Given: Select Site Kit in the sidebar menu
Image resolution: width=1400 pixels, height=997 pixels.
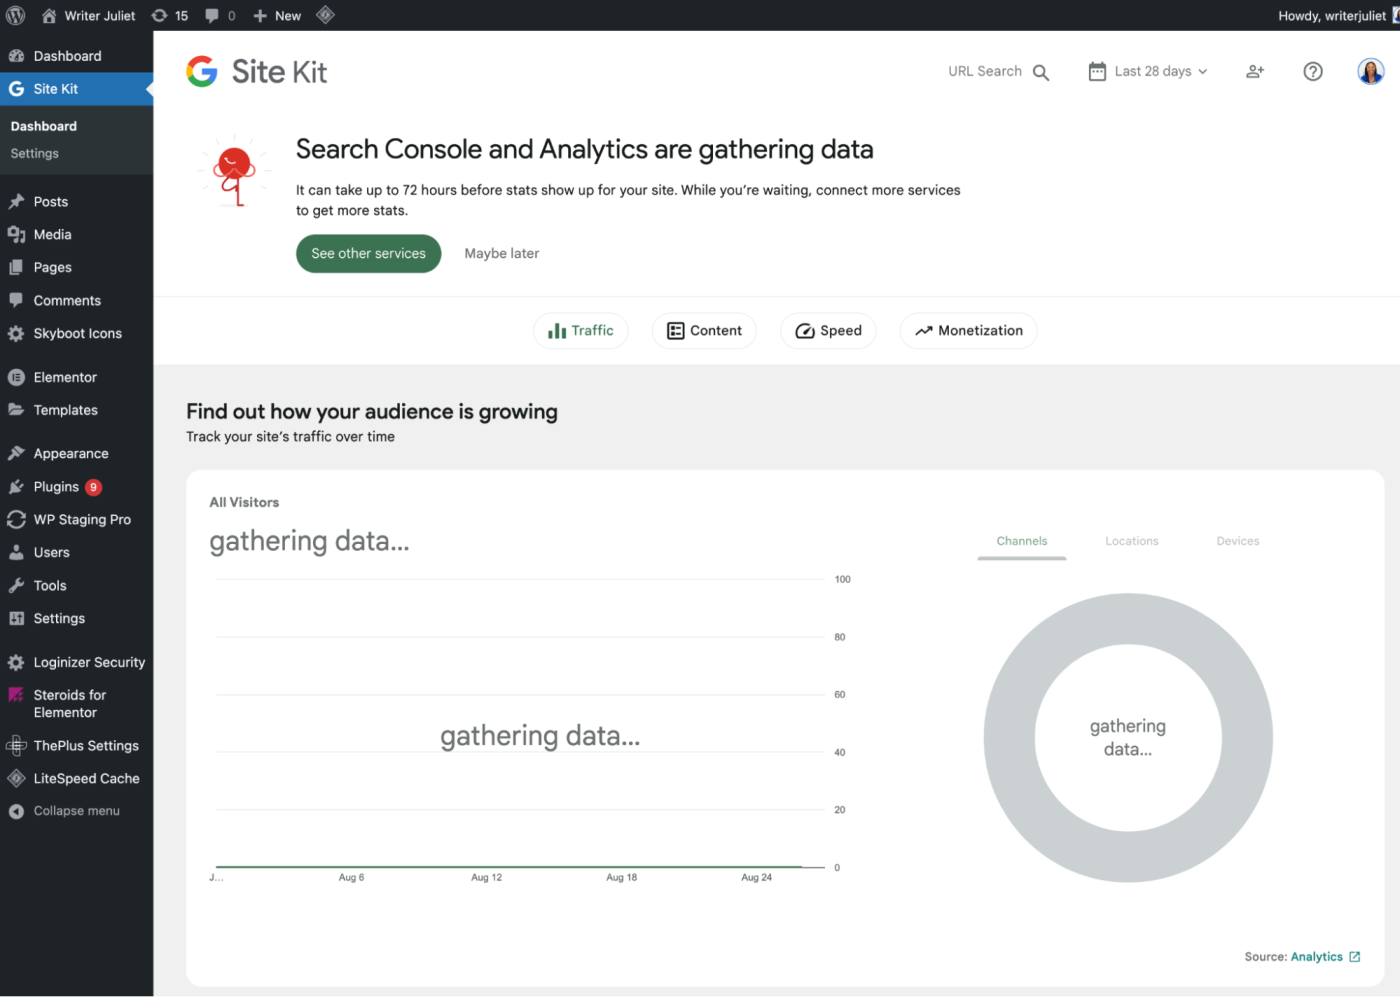Looking at the screenshot, I should pyautogui.click(x=76, y=89).
